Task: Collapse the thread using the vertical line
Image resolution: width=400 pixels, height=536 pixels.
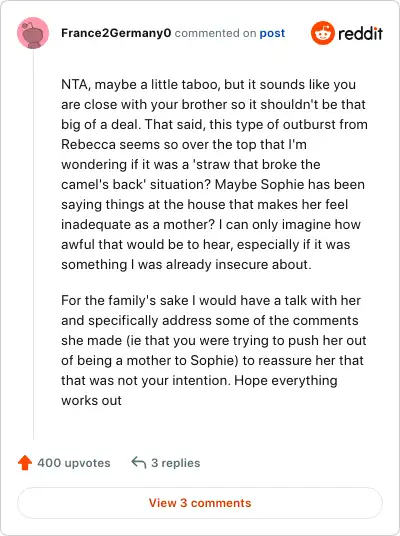Action: click(x=34, y=244)
